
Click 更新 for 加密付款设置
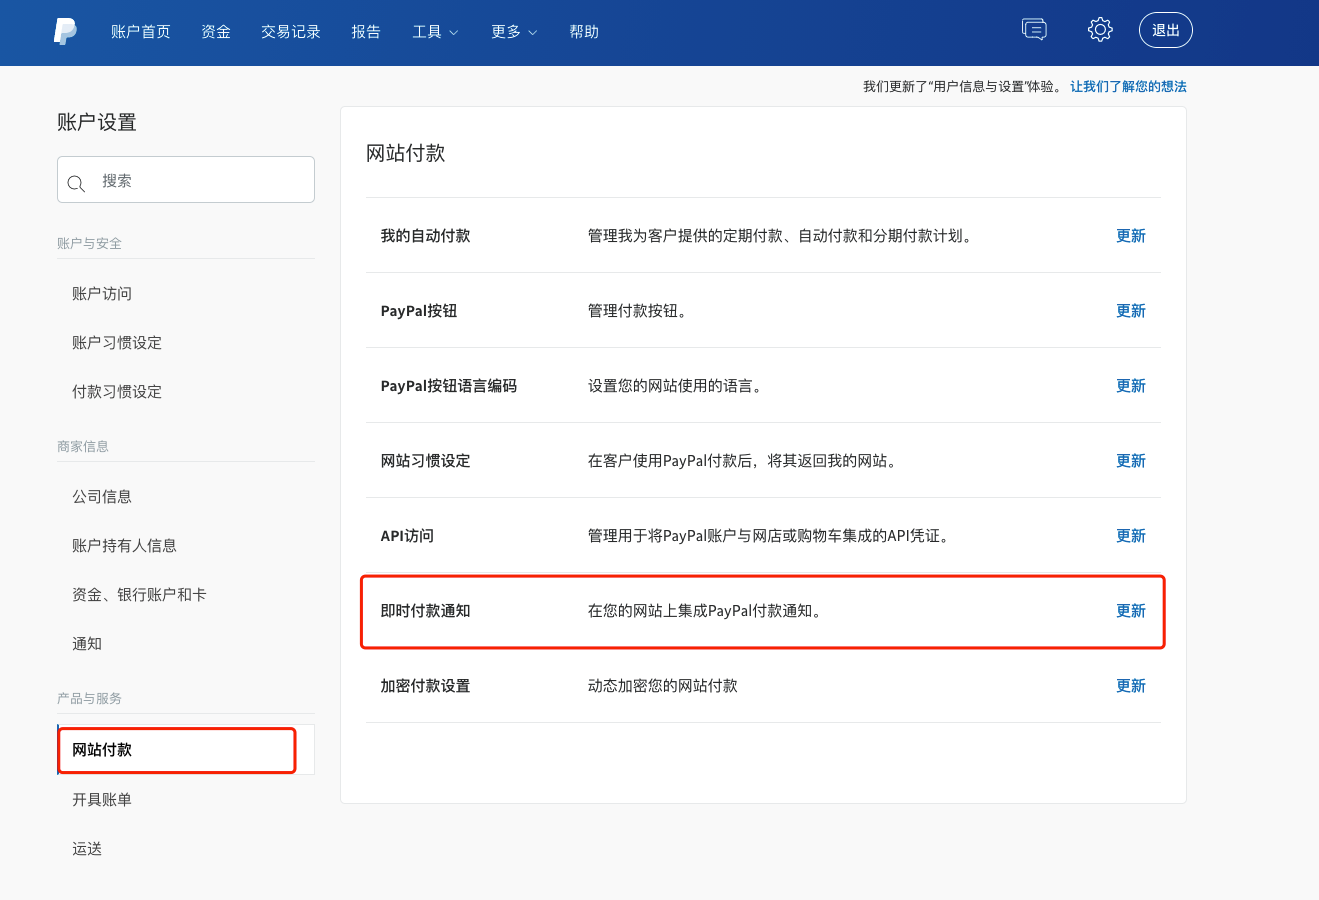coord(1131,686)
